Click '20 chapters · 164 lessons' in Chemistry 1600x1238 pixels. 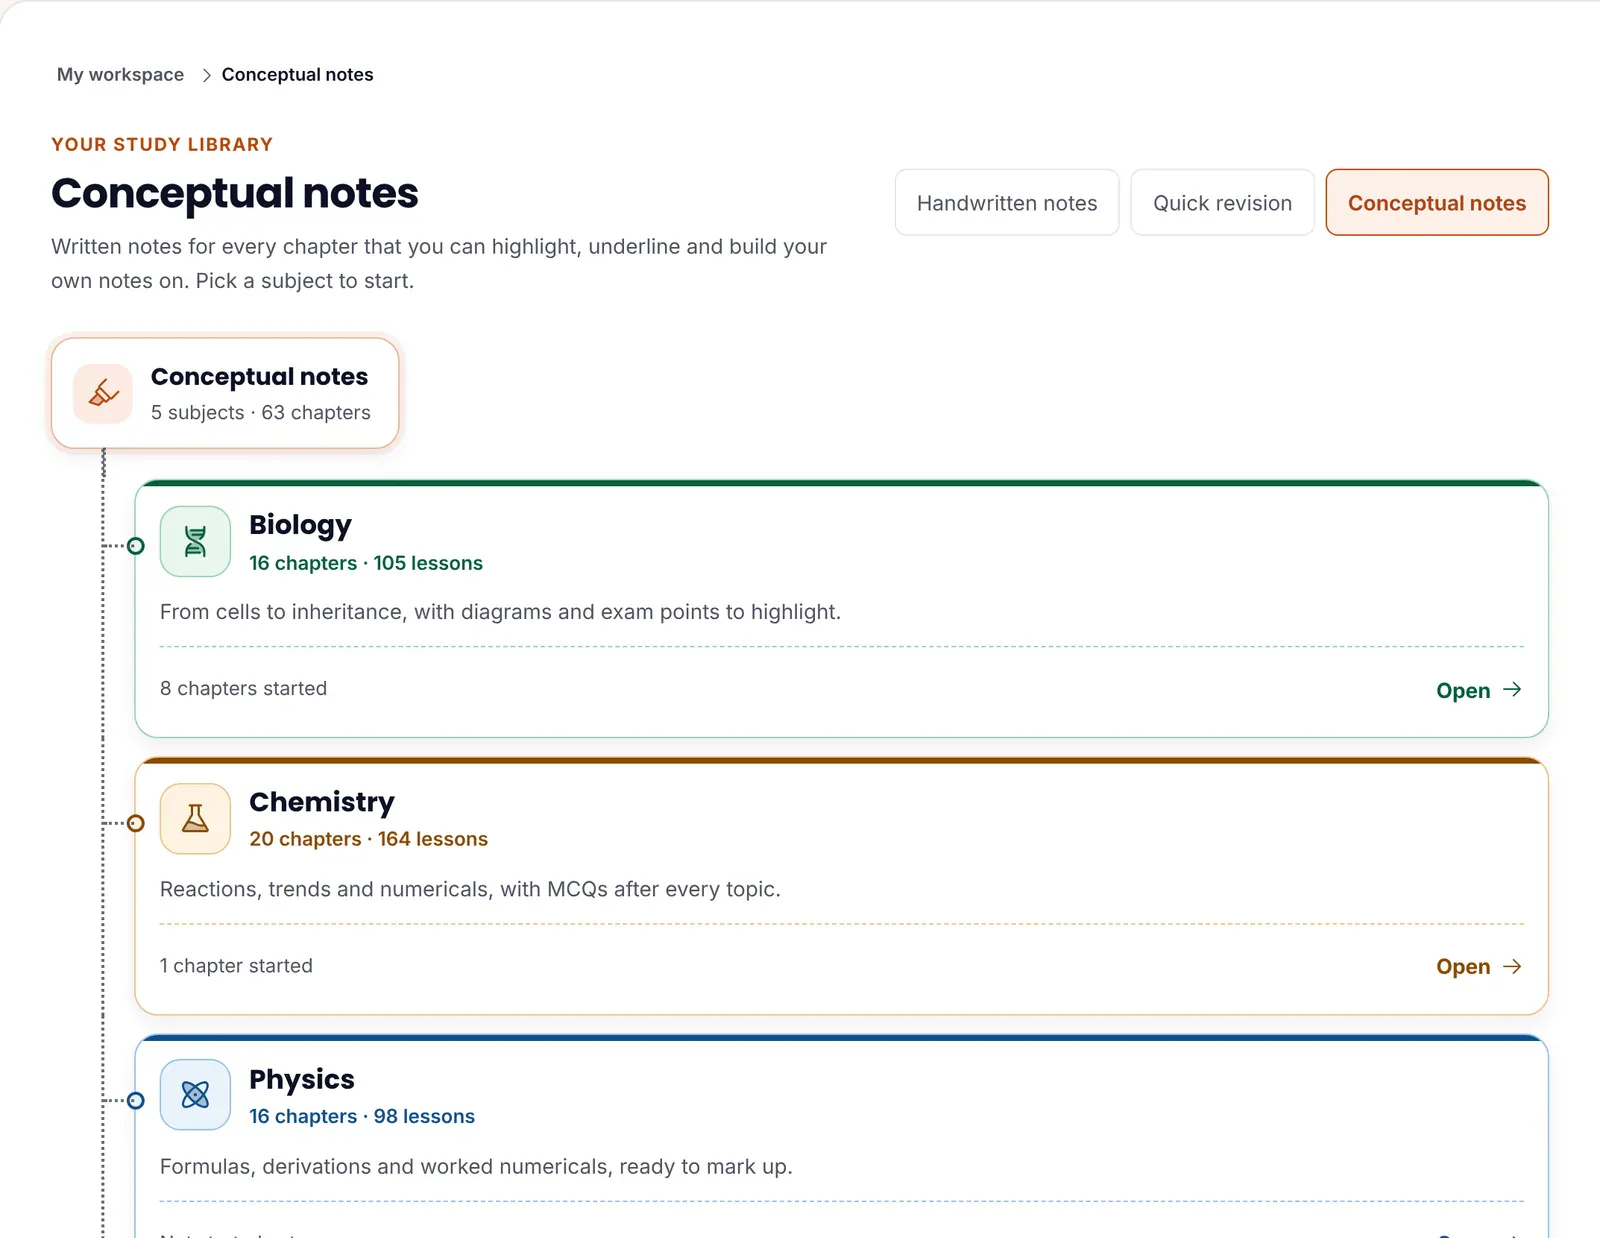point(369,839)
